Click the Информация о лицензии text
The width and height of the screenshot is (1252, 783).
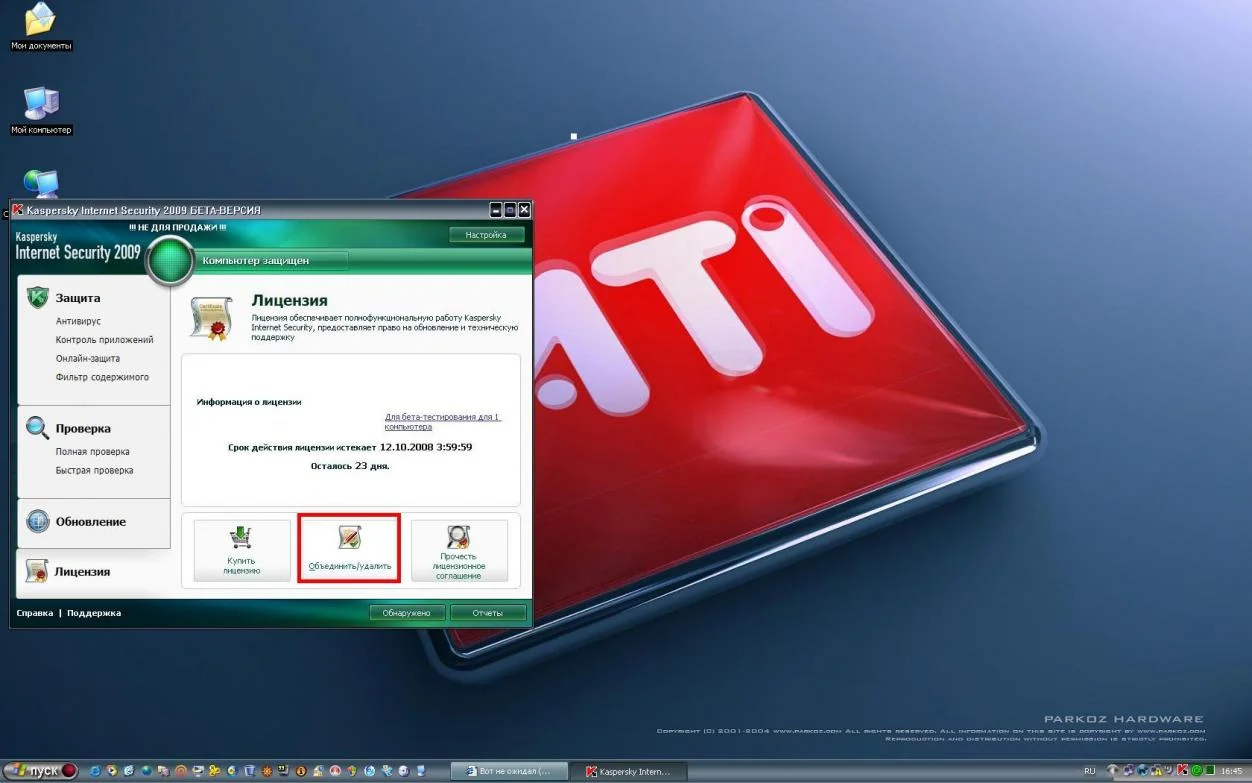249,402
